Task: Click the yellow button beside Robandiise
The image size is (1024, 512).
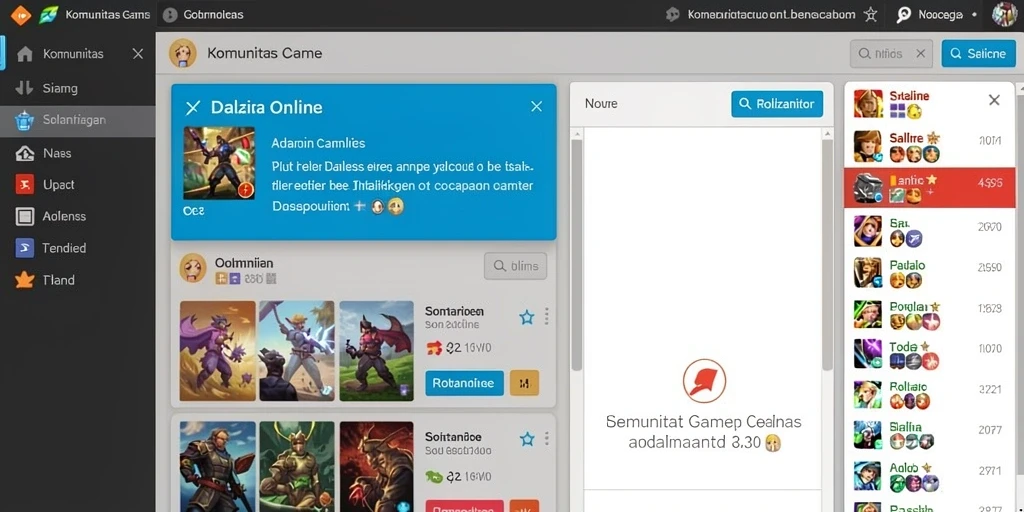Action: (524, 383)
